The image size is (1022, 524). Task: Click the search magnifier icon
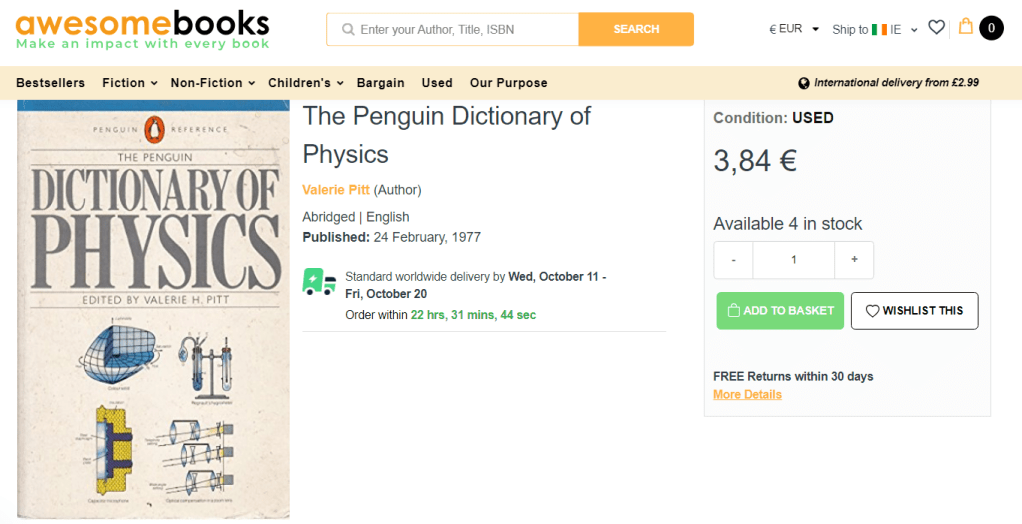[x=348, y=30]
